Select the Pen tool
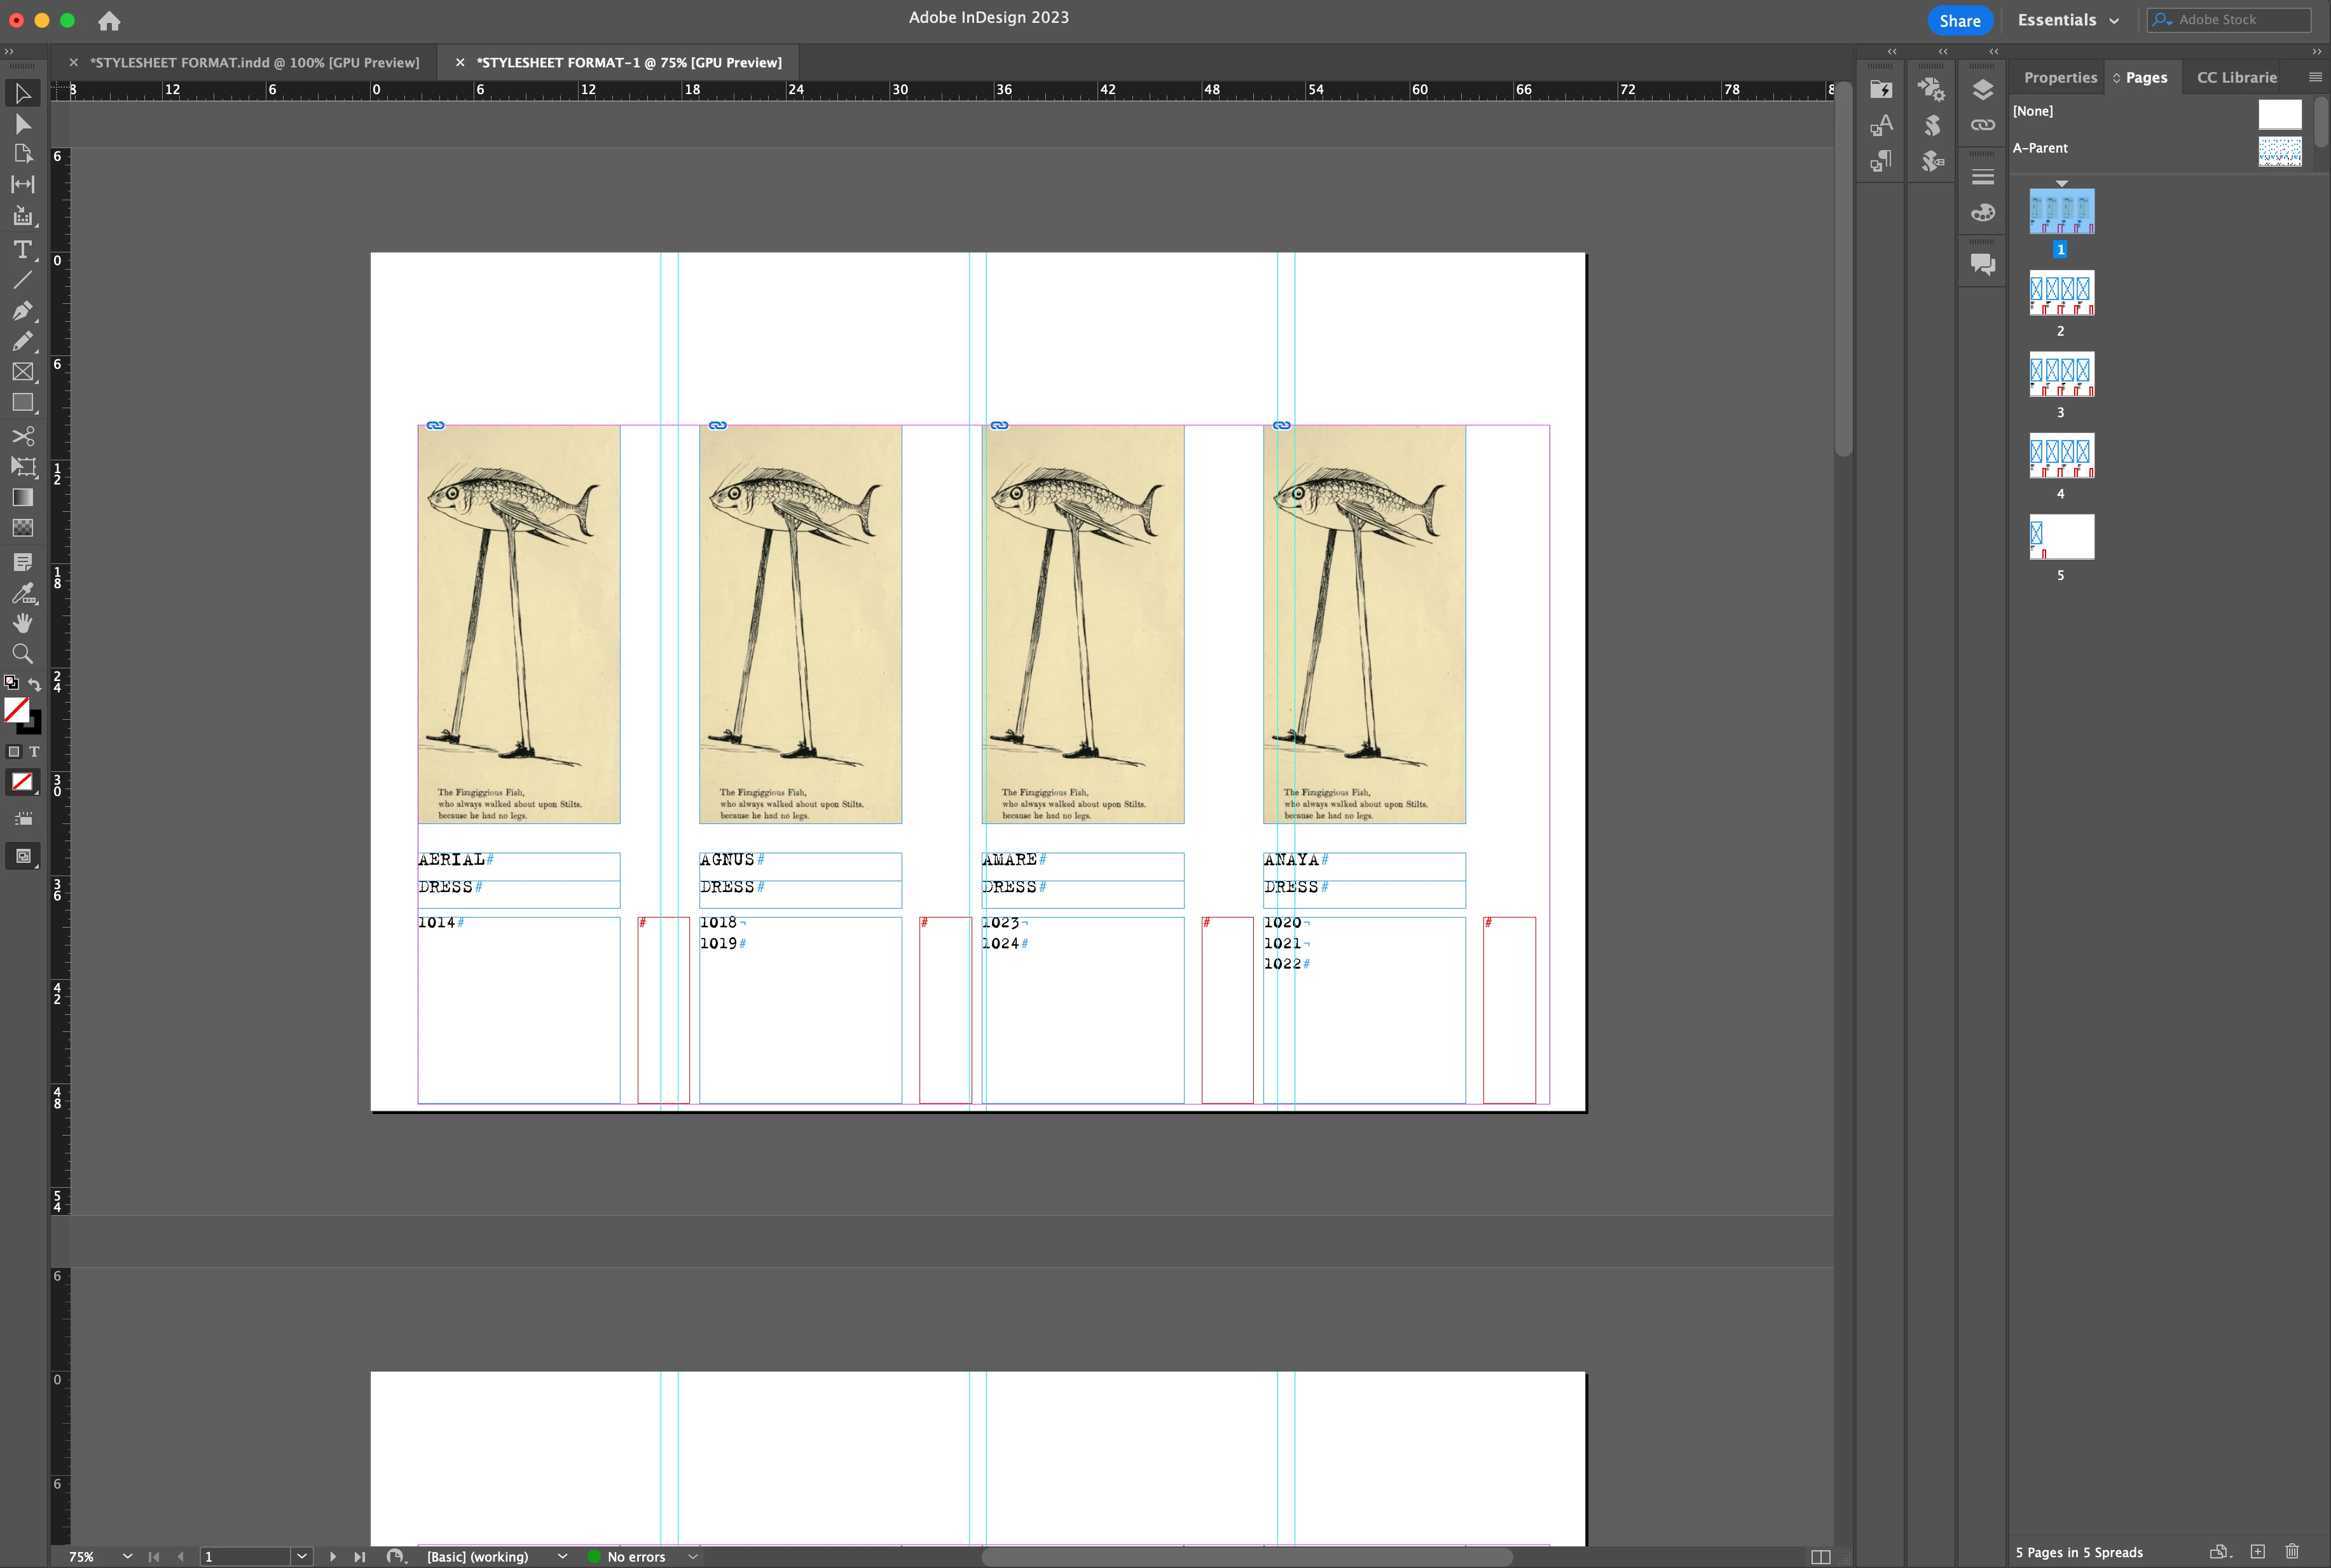2331x1568 pixels. (x=22, y=311)
